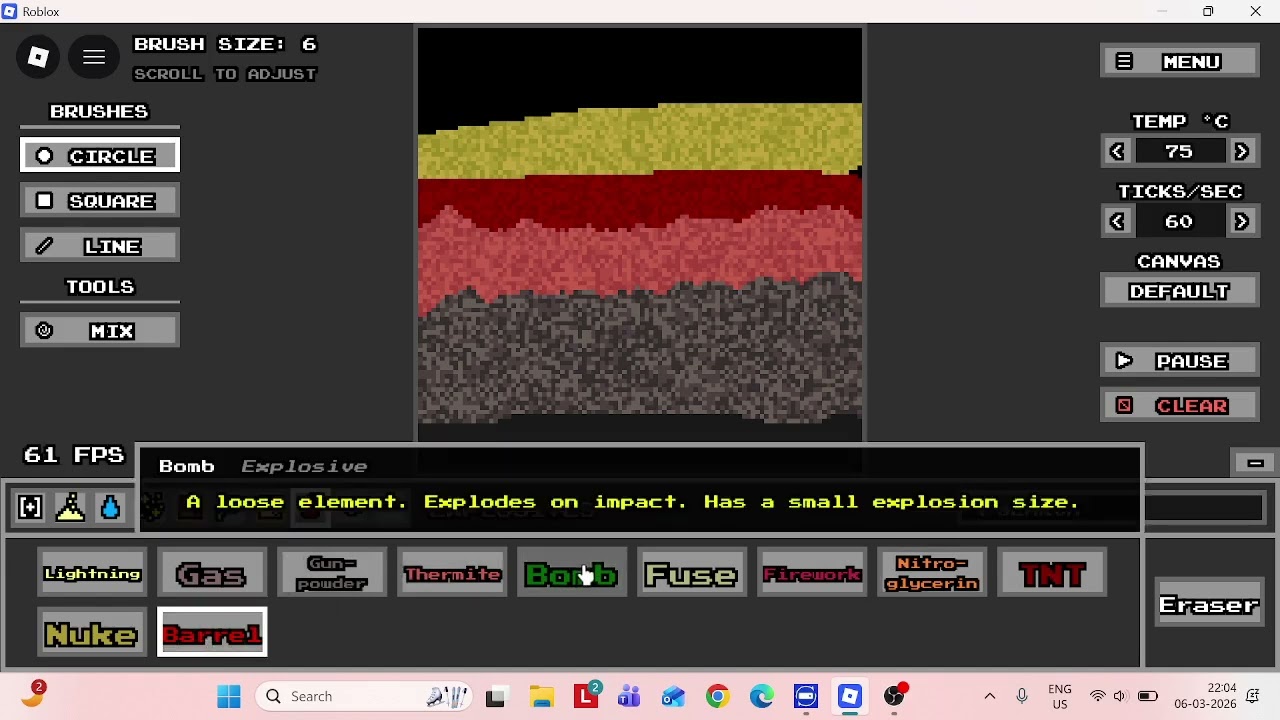Select the Circle brush

click(100, 156)
